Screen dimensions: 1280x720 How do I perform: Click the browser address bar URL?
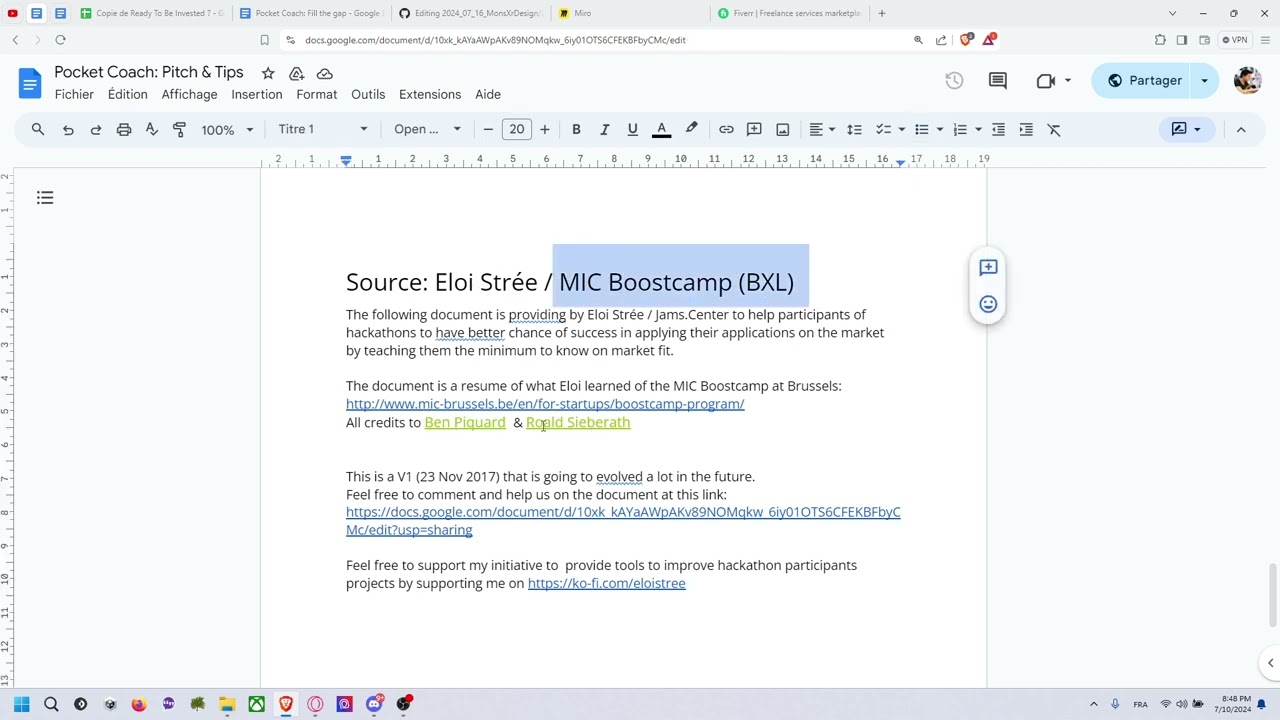[x=495, y=40]
